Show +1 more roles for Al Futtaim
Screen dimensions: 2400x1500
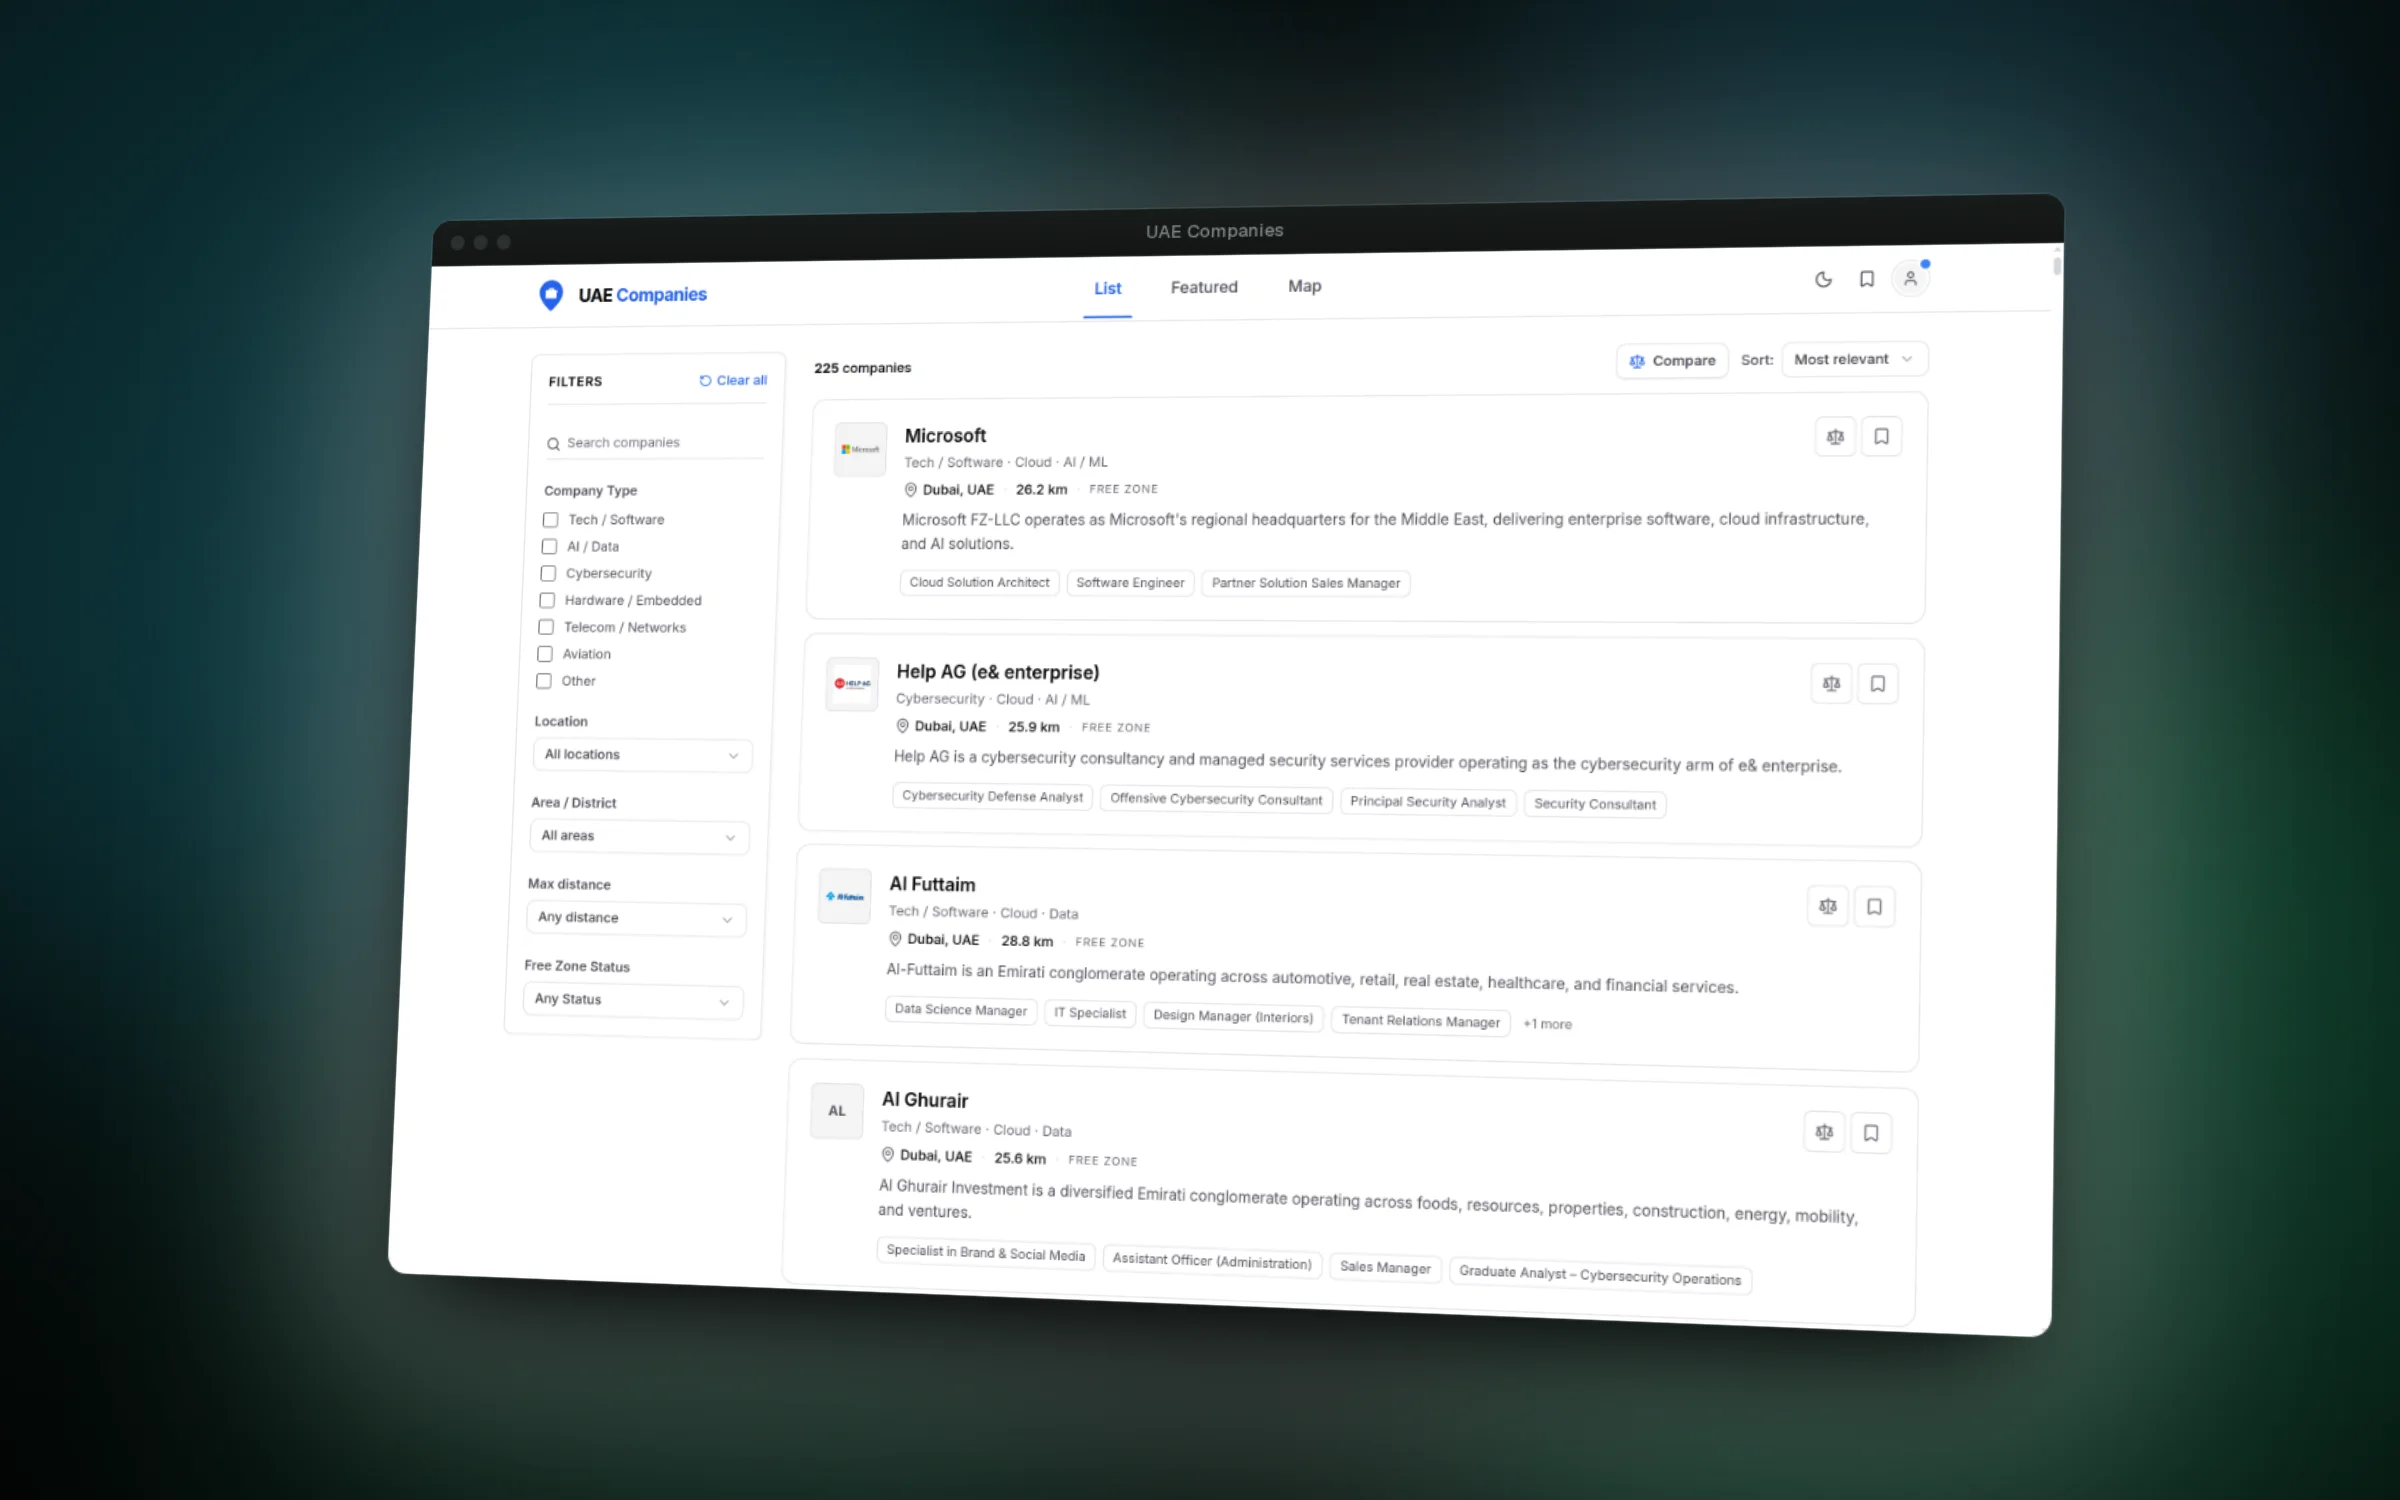tap(1547, 1024)
